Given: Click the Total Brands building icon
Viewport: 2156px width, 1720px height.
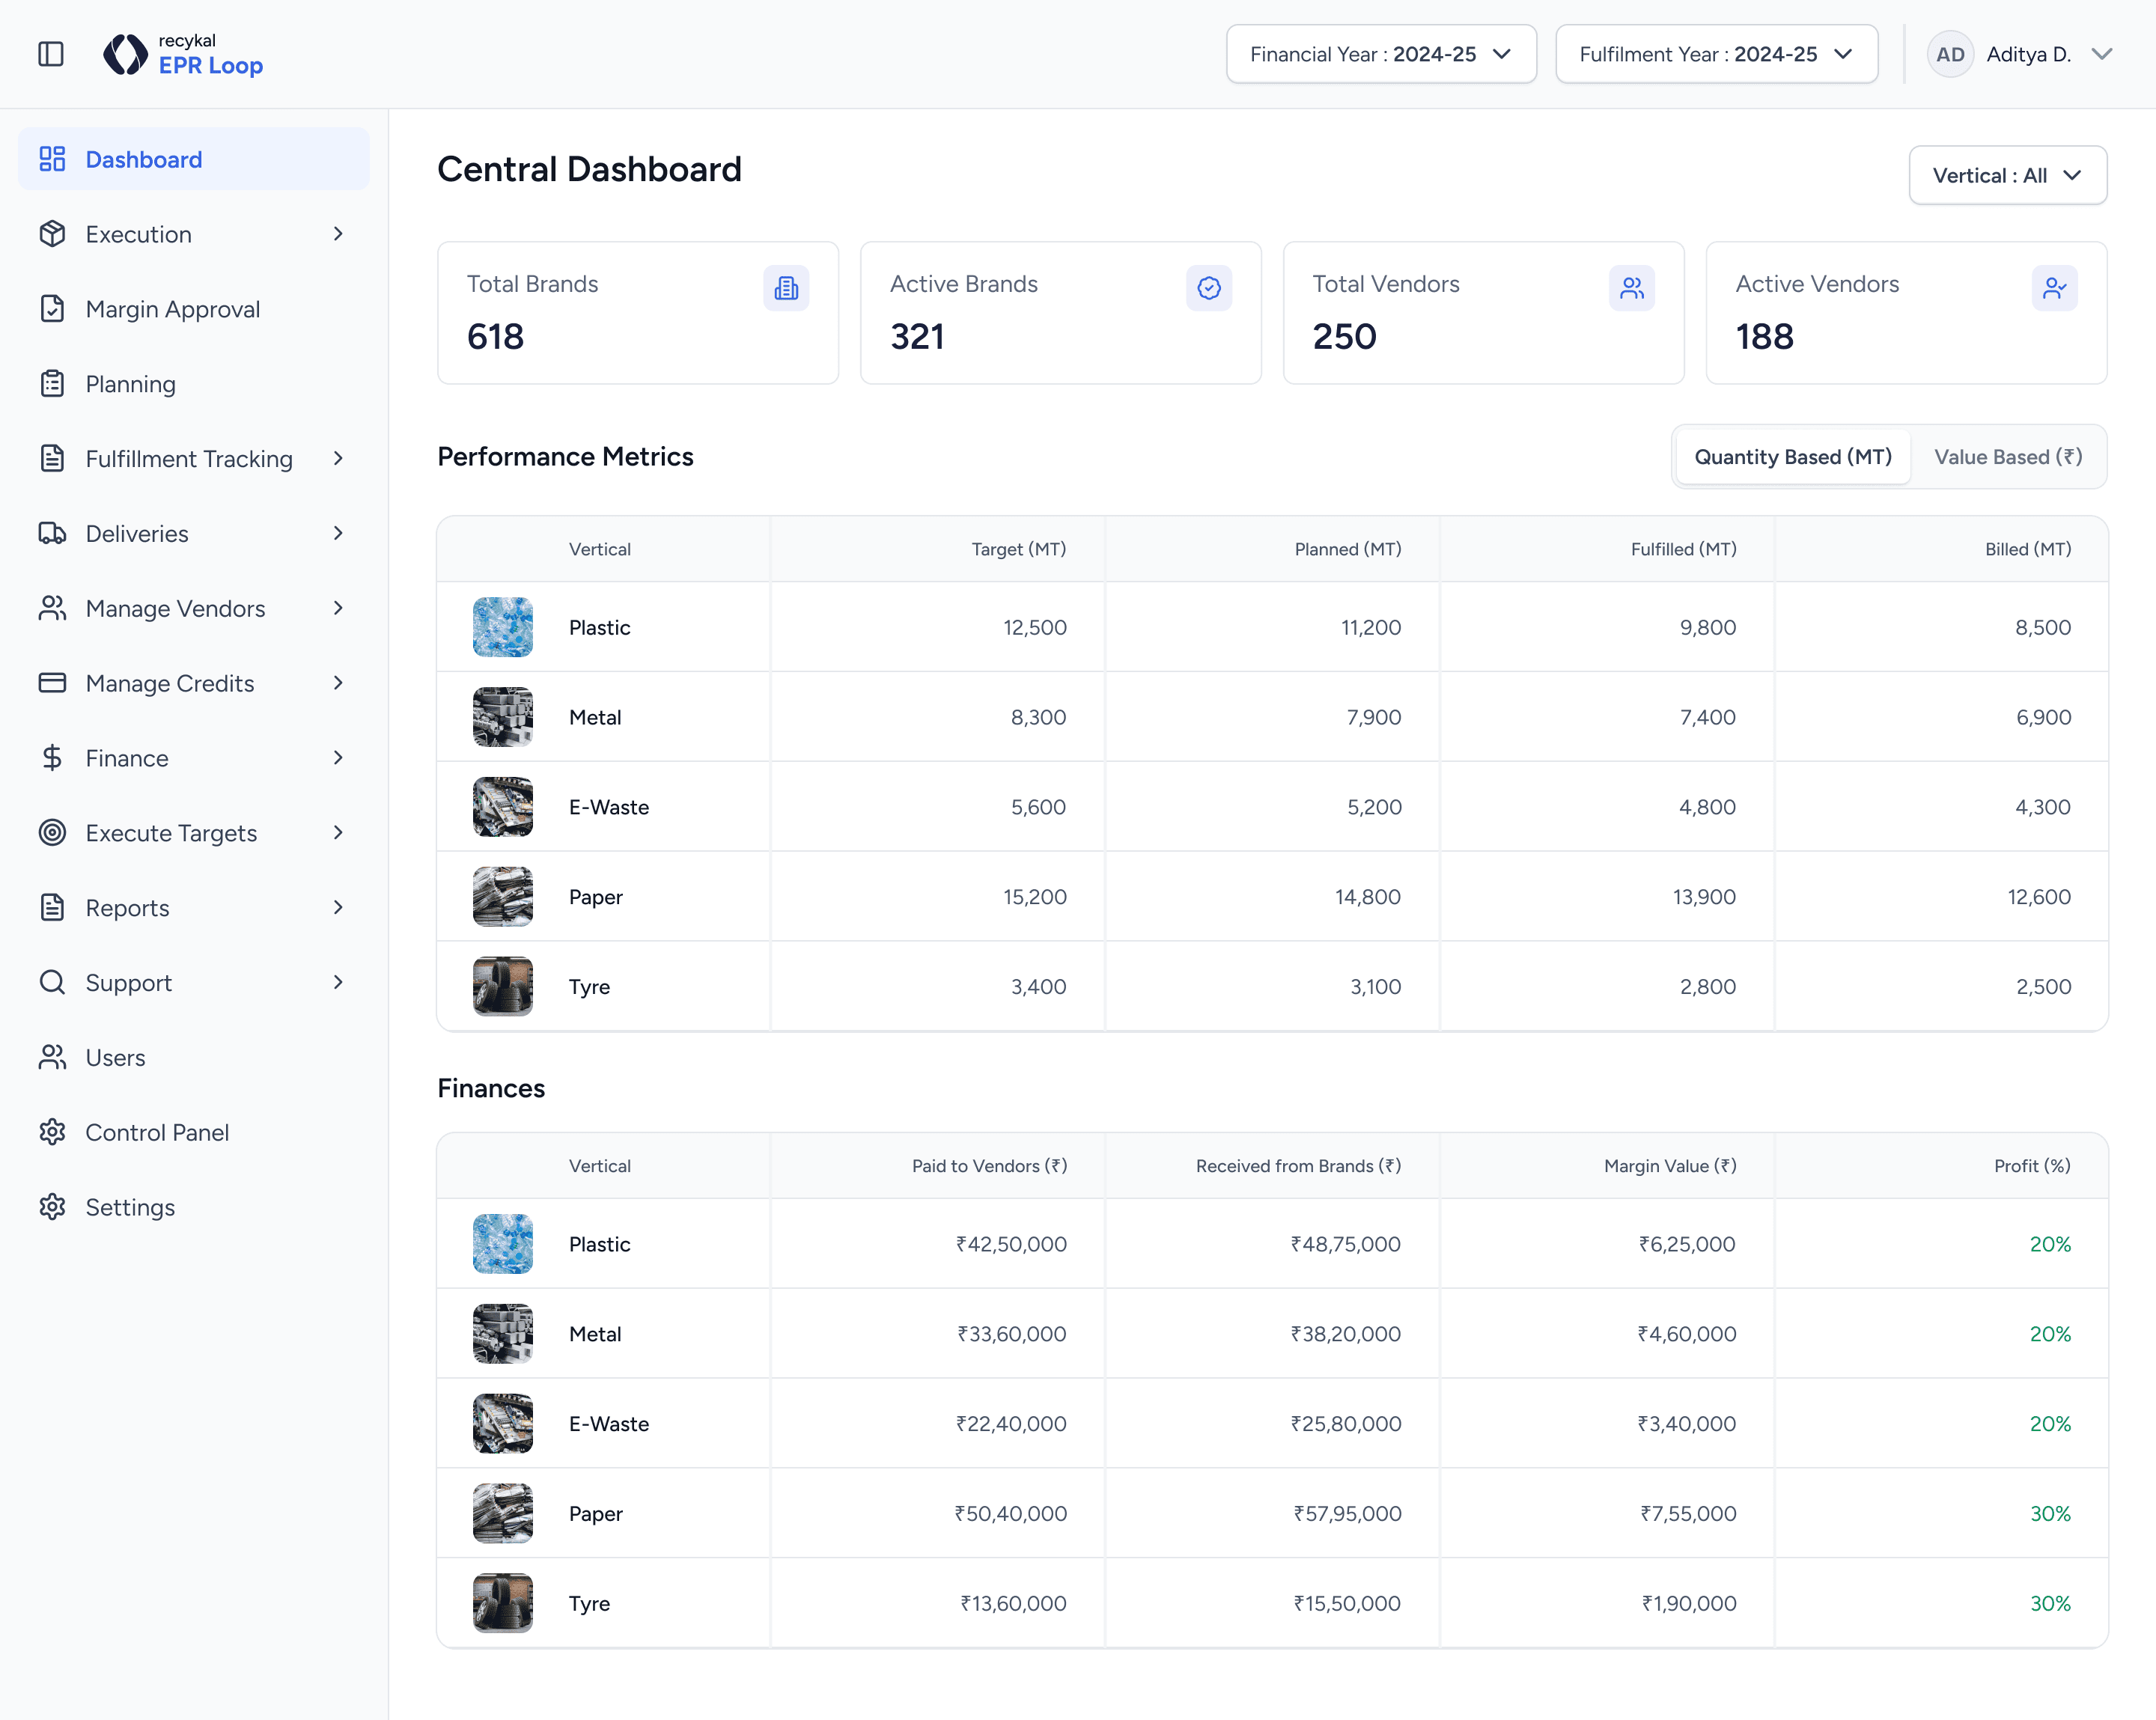Looking at the screenshot, I should [786, 288].
